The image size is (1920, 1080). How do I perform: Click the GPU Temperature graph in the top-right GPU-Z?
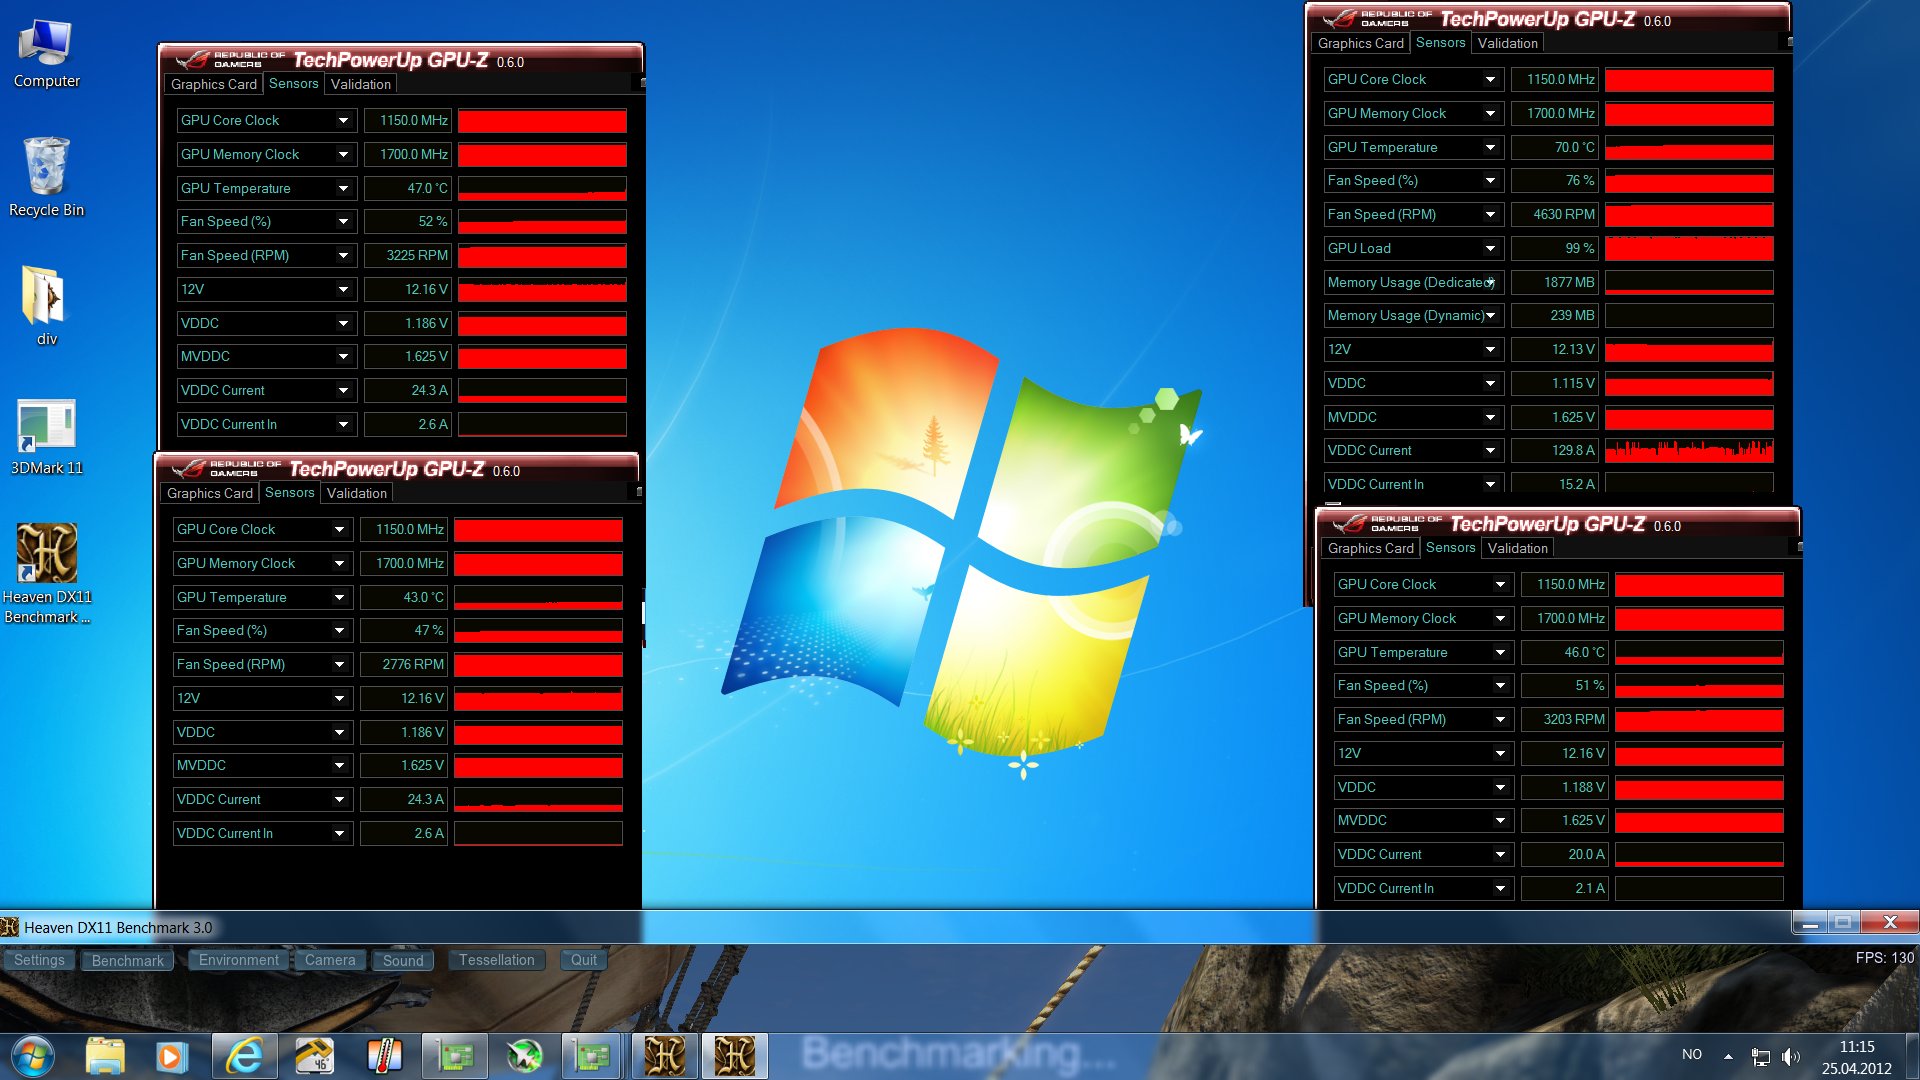[x=1689, y=147]
